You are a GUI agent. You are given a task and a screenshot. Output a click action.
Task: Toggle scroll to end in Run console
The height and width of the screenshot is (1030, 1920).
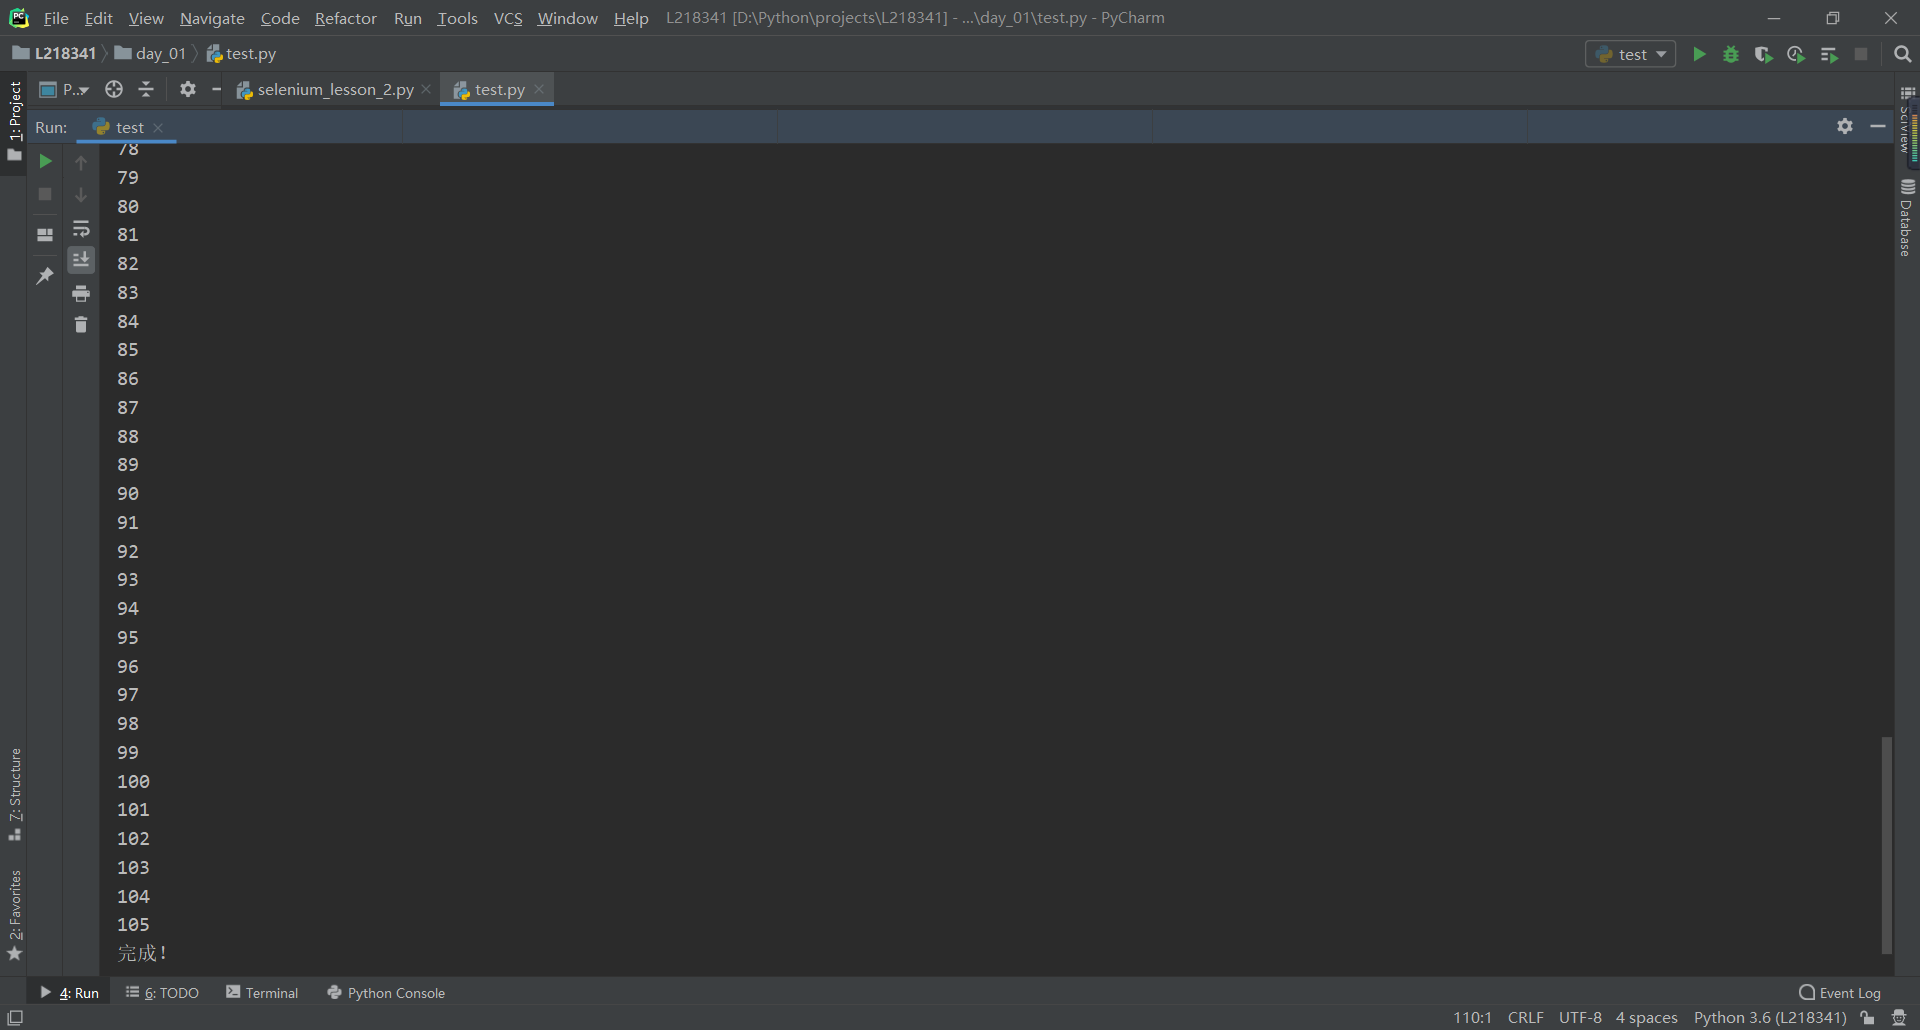pos(81,260)
